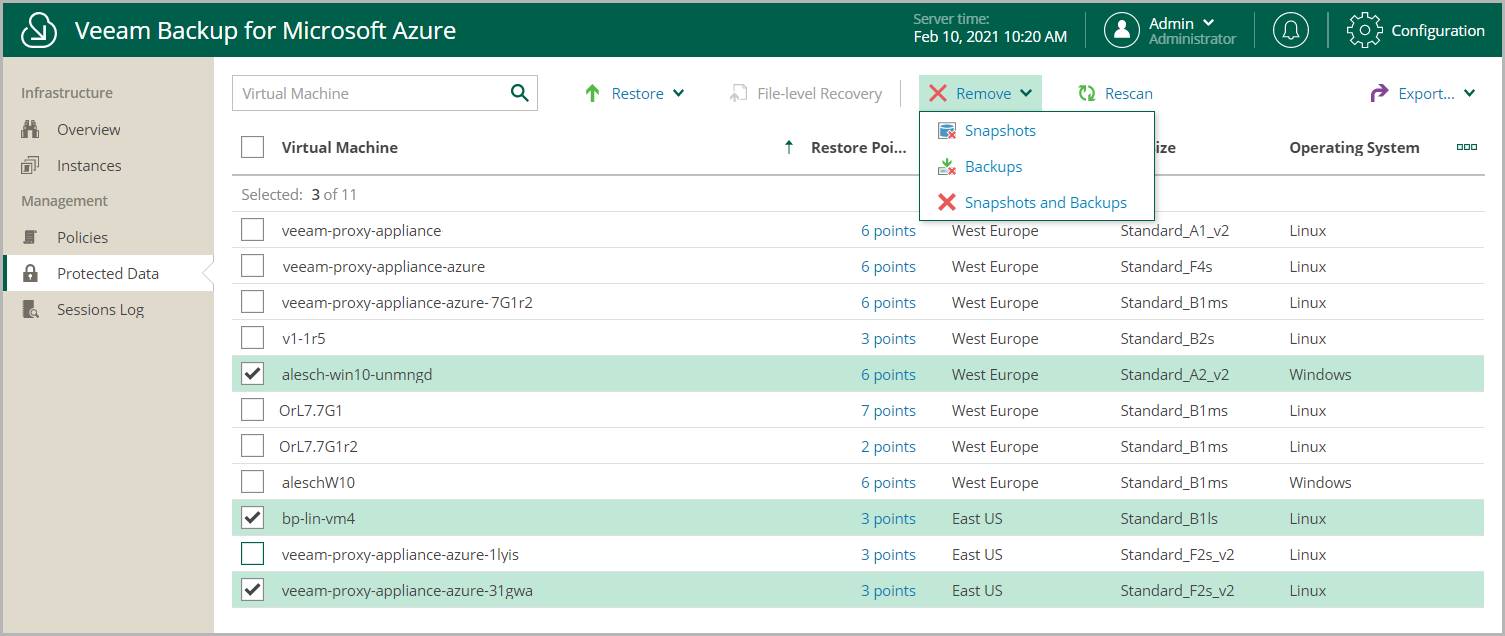The width and height of the screenshot is (1505, 636).
Task: Open the Admin account dropdown chevron
Action: [1208, 22]
